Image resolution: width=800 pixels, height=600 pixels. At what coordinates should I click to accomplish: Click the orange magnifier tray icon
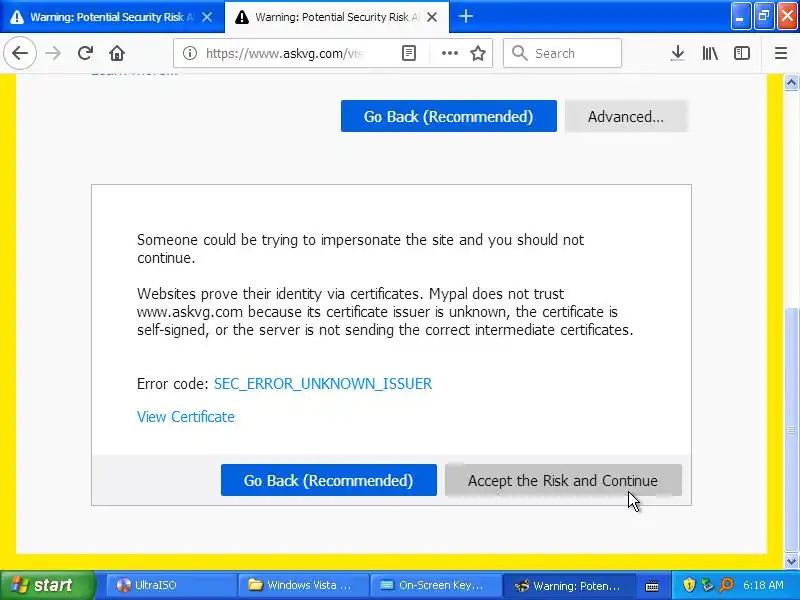(726, 585)
